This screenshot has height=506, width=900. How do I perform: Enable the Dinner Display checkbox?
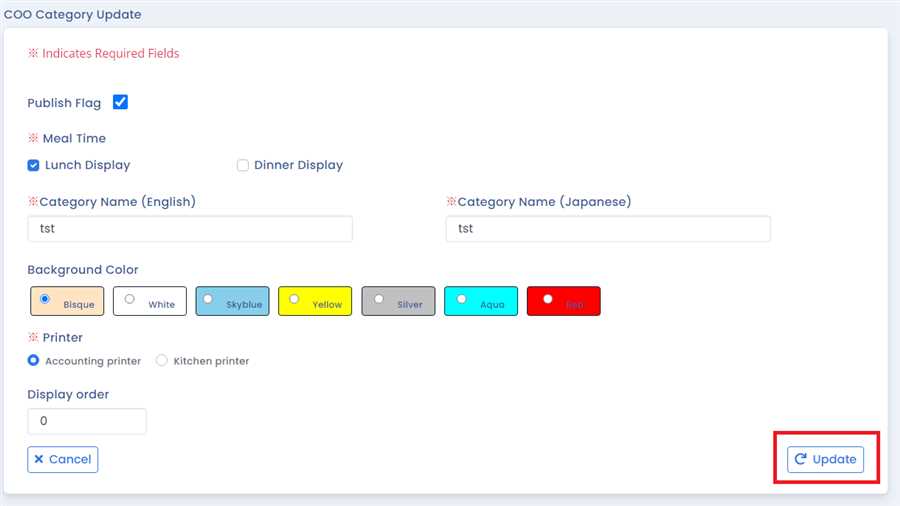coord(243,165)
